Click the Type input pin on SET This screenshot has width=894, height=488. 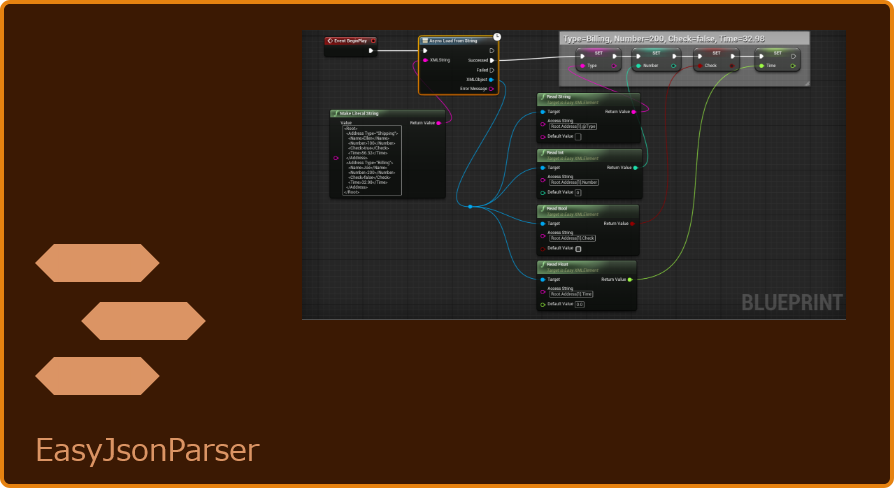click(582, 66)
